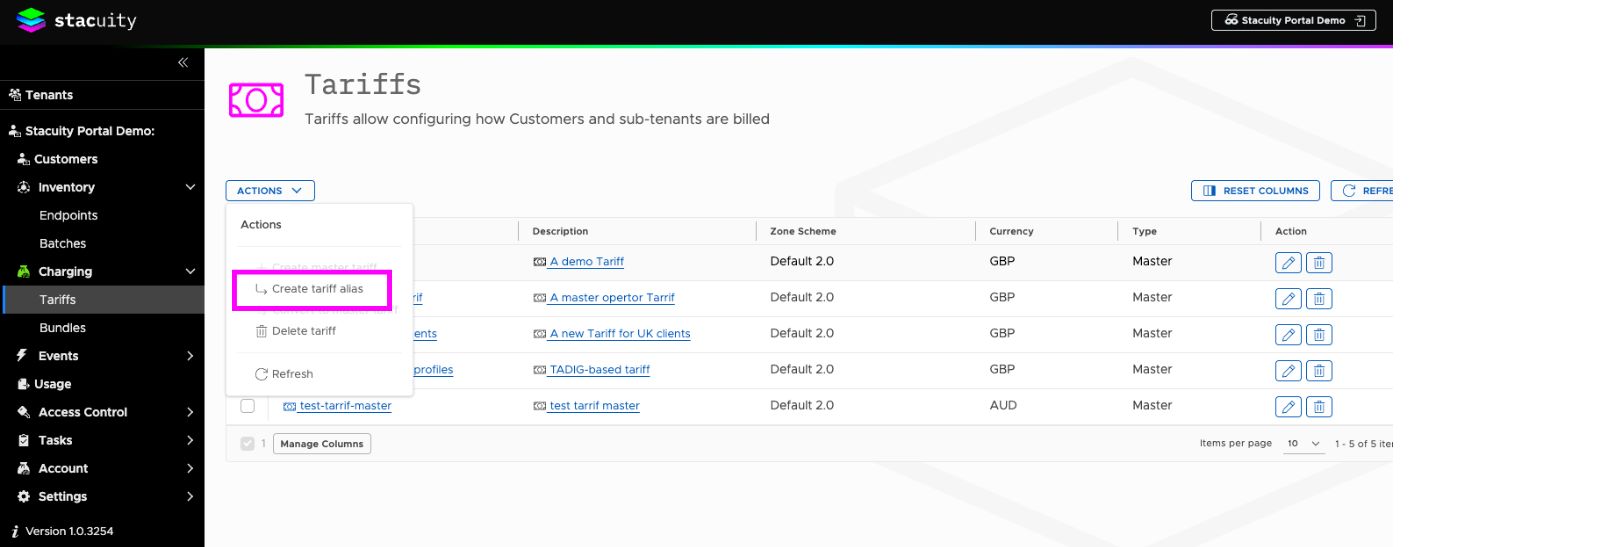Collapse the Charging section chevron
This screenshot has width=1624, height=547.
point(190,271)
